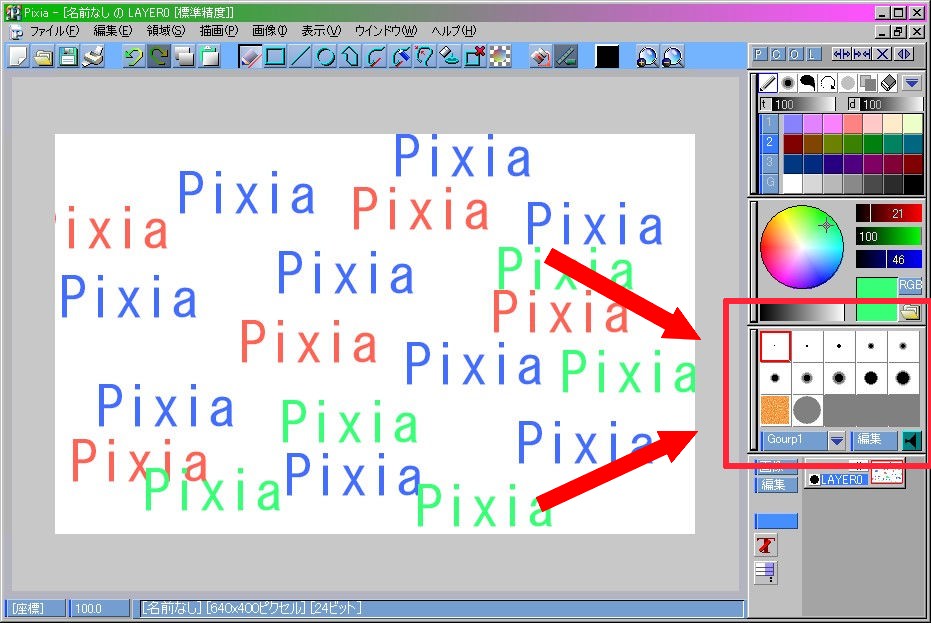Open the ヘルプ(H) menu

coord(454,31)
